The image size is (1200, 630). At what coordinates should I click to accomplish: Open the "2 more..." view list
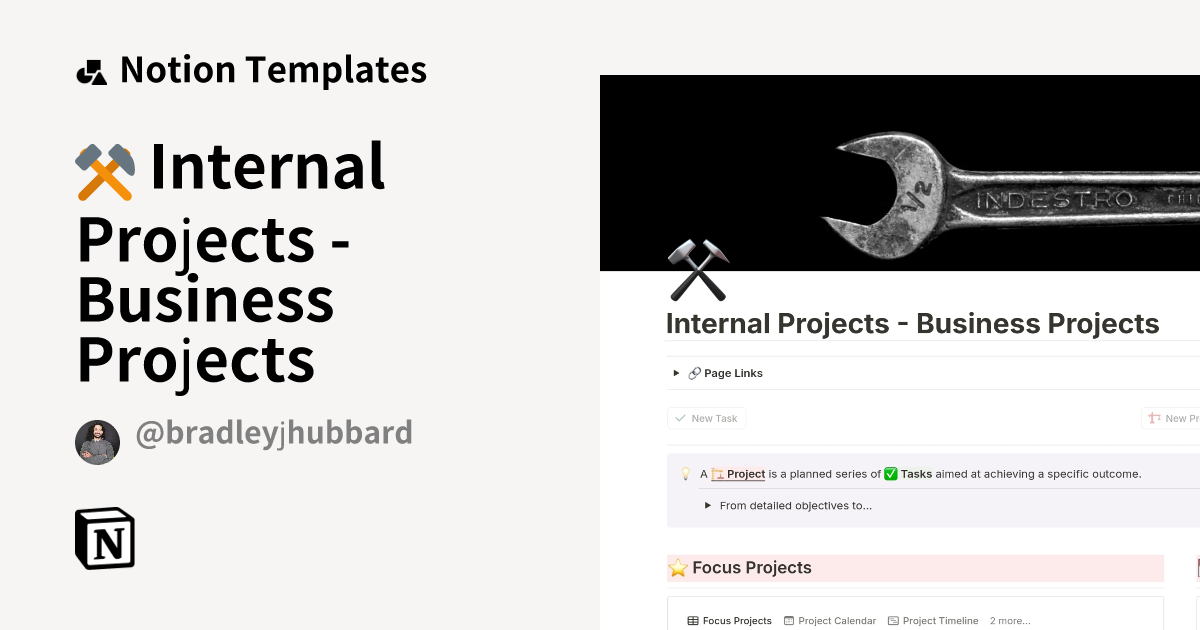[x=1010, y=620]
